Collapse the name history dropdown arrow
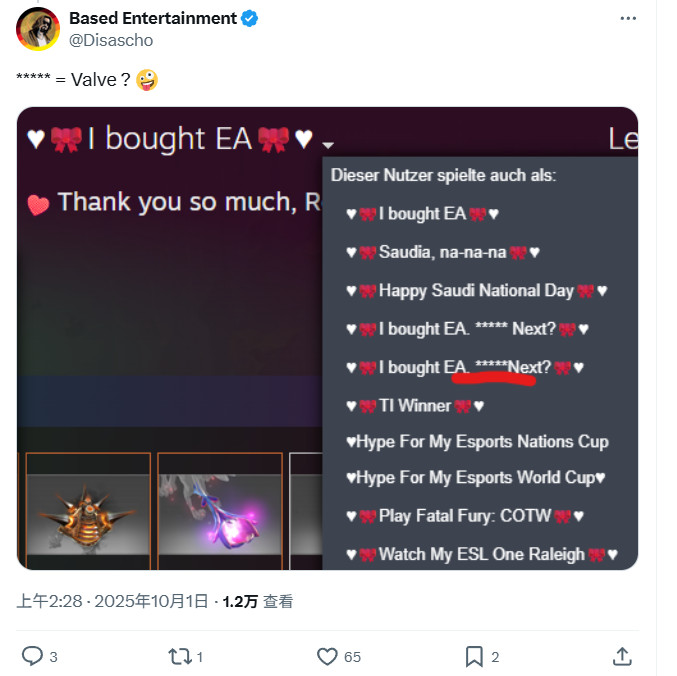 (x=328, y=144)
